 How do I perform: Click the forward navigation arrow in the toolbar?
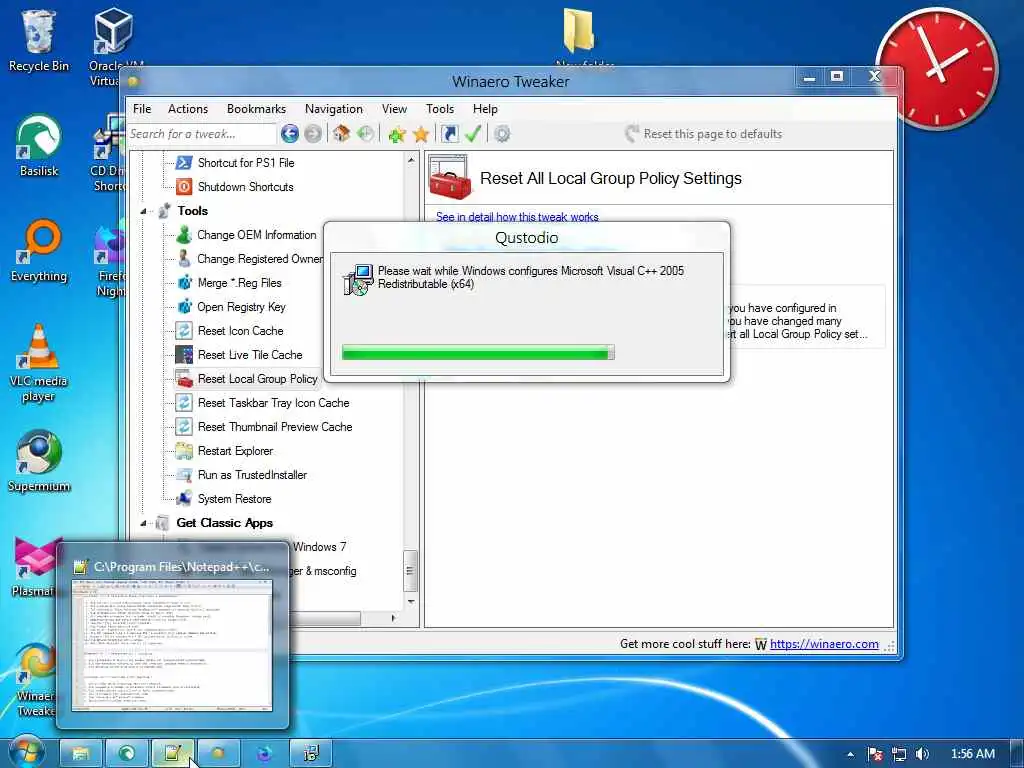pos(313,134)
